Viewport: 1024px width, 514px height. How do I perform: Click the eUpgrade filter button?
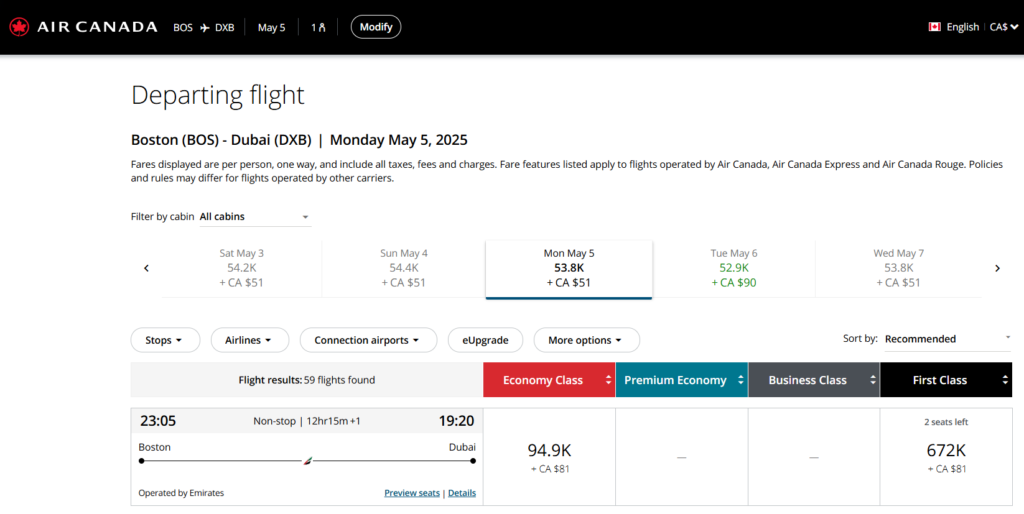[x=485, y=340]
